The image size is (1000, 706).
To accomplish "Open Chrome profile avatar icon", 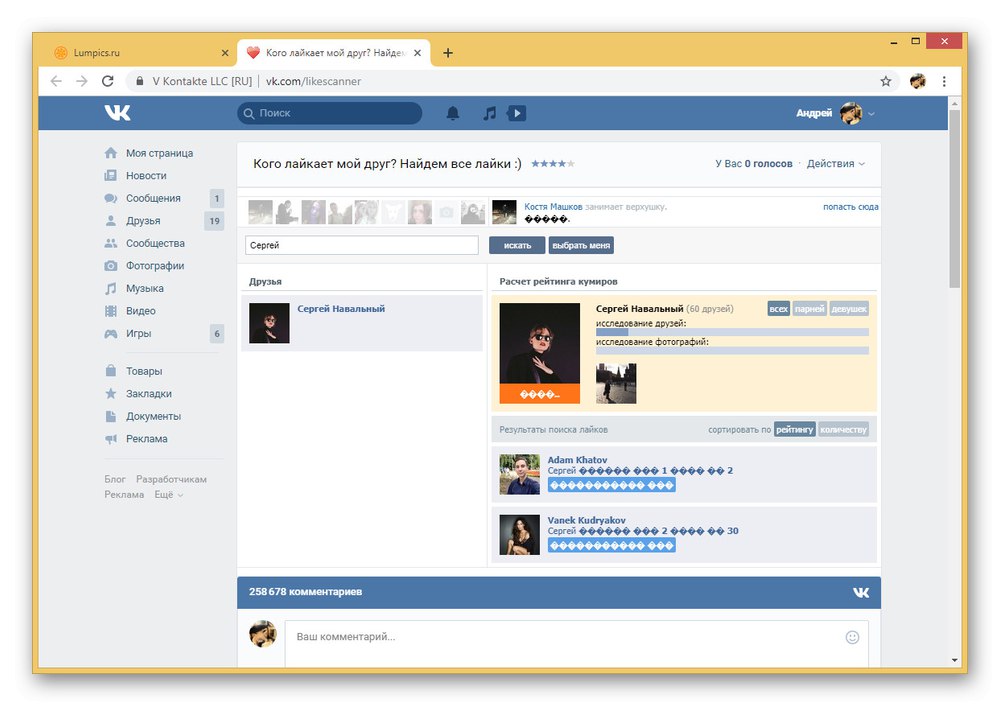I will 917,81.
